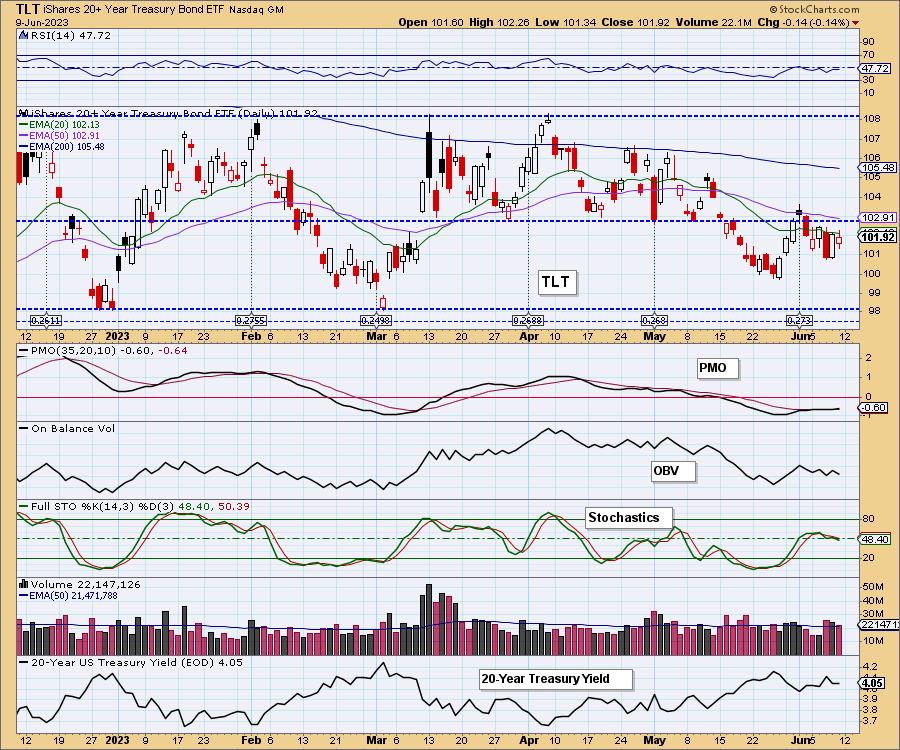
Task: Click the 0.273 boxed marker label
Action: tap(800, 321)
